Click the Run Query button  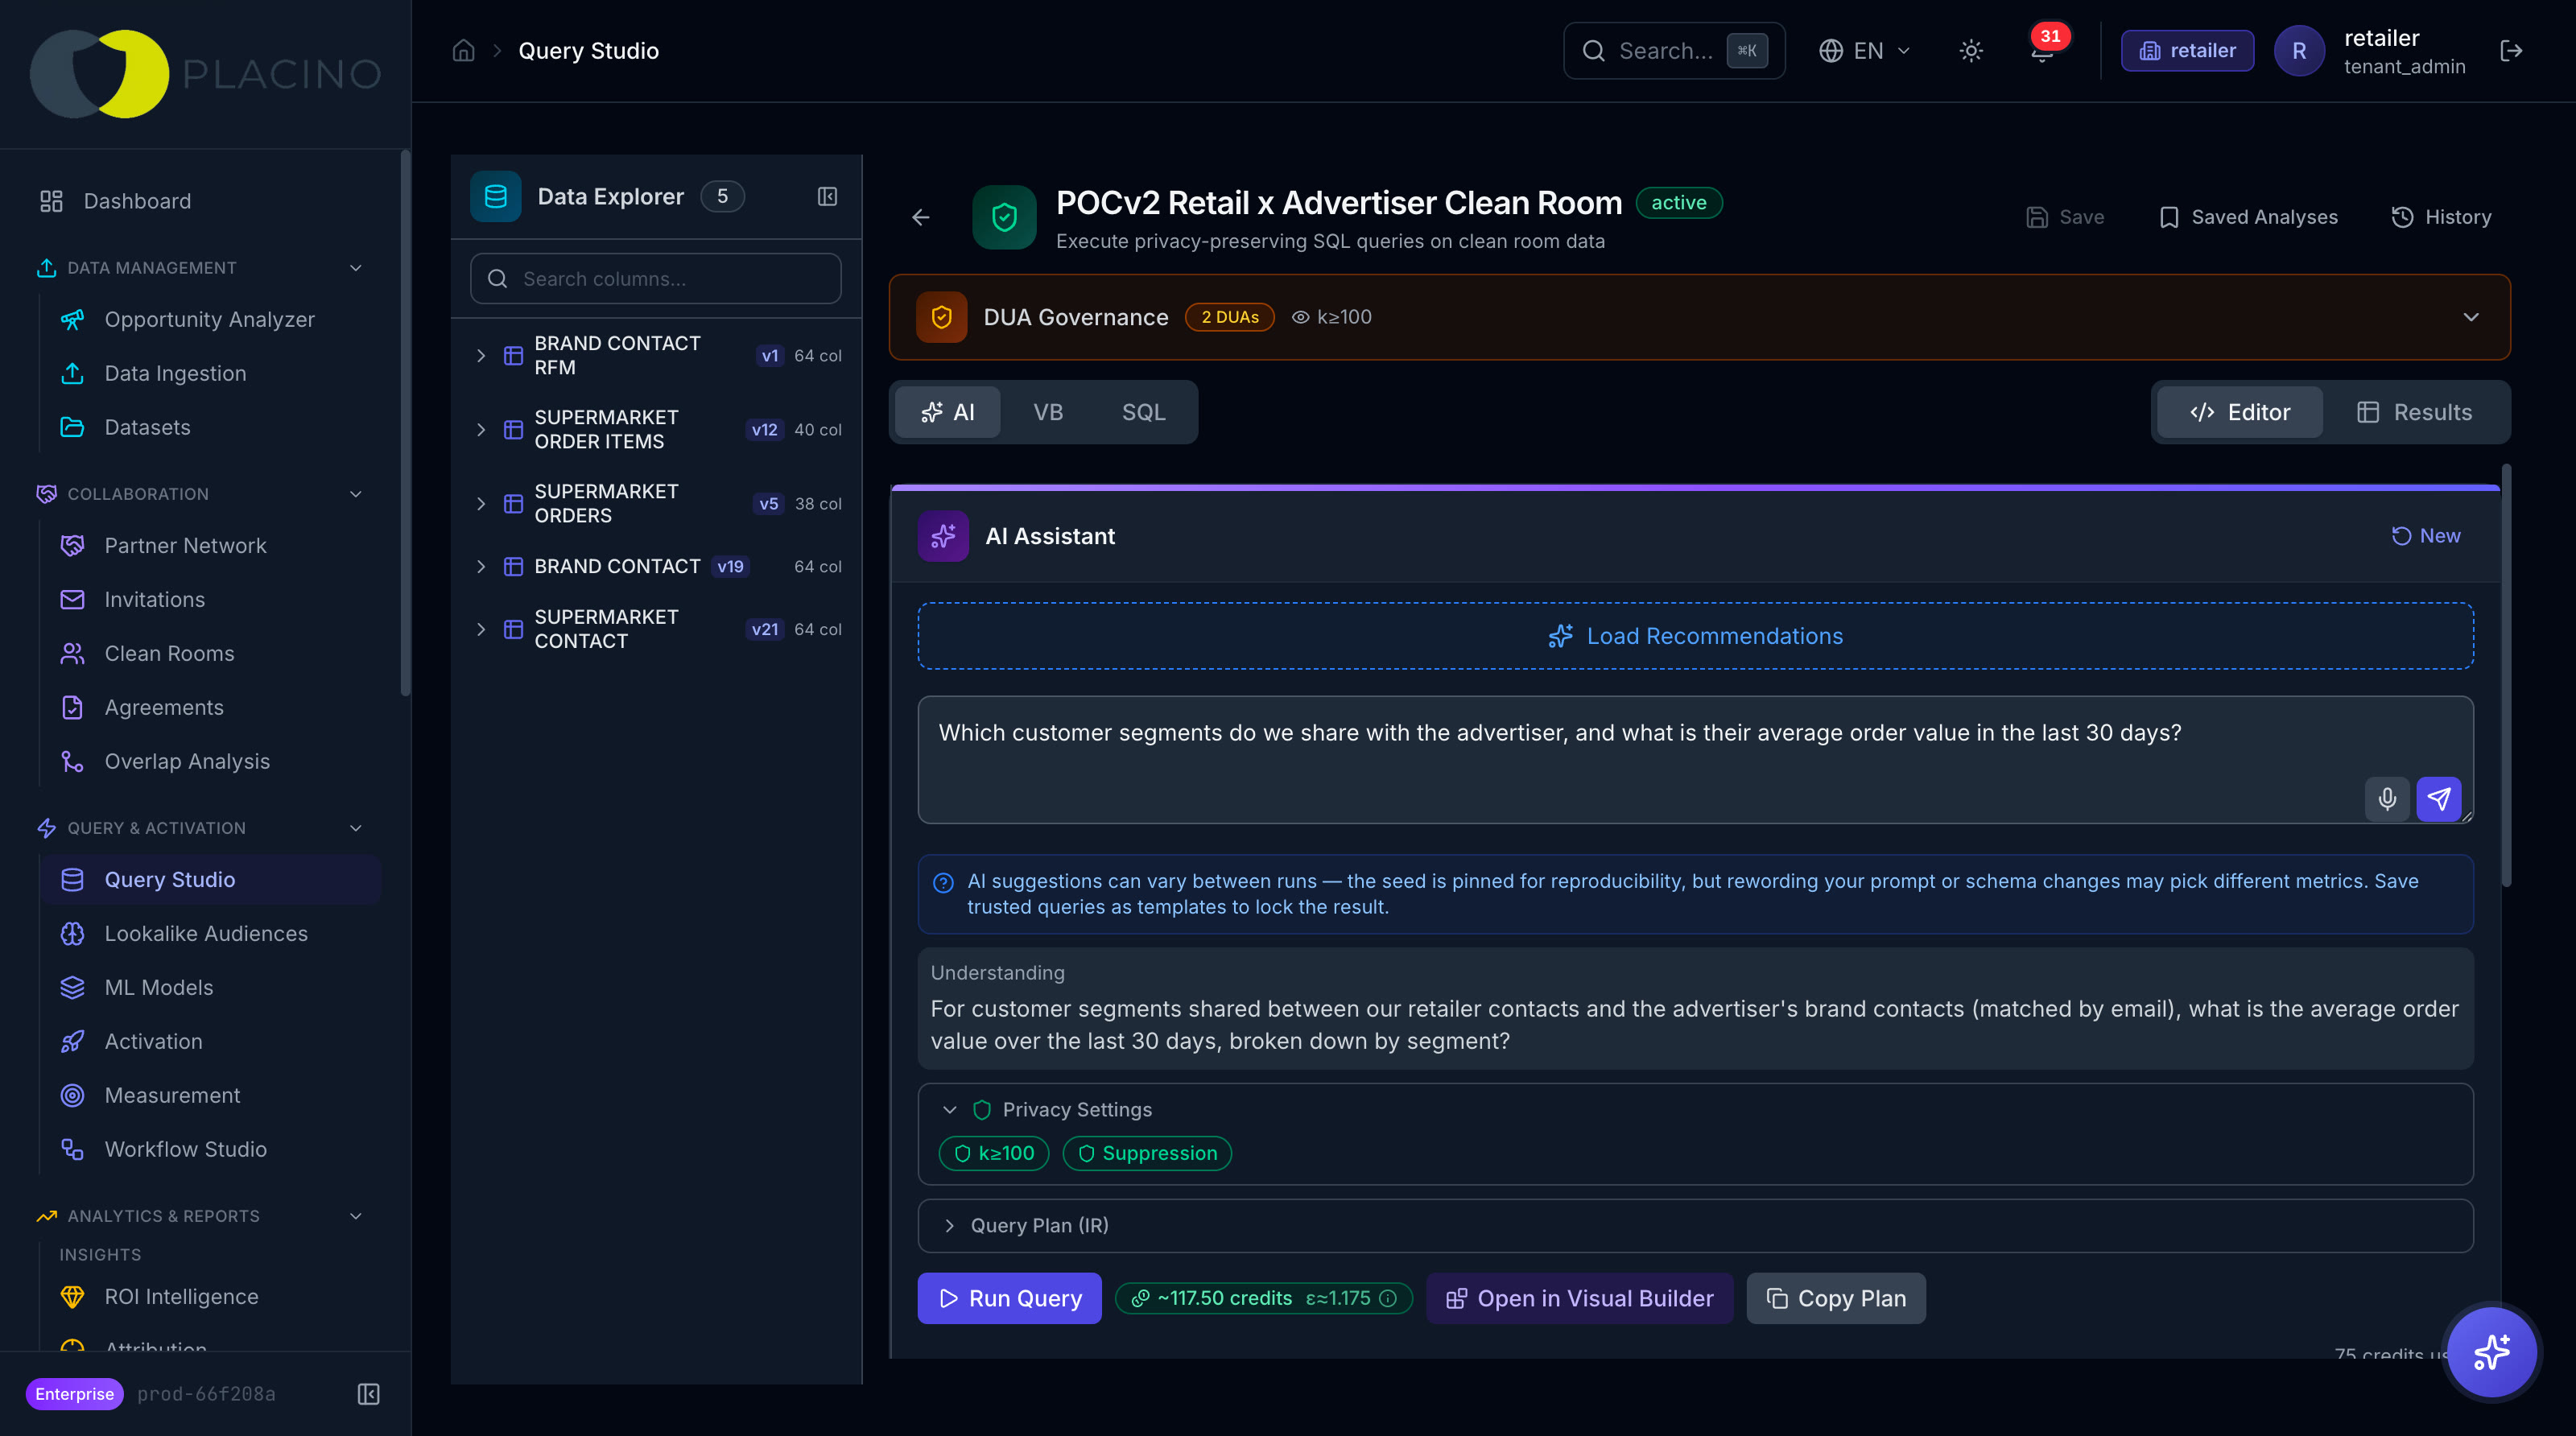[x=1009, y=1298]
